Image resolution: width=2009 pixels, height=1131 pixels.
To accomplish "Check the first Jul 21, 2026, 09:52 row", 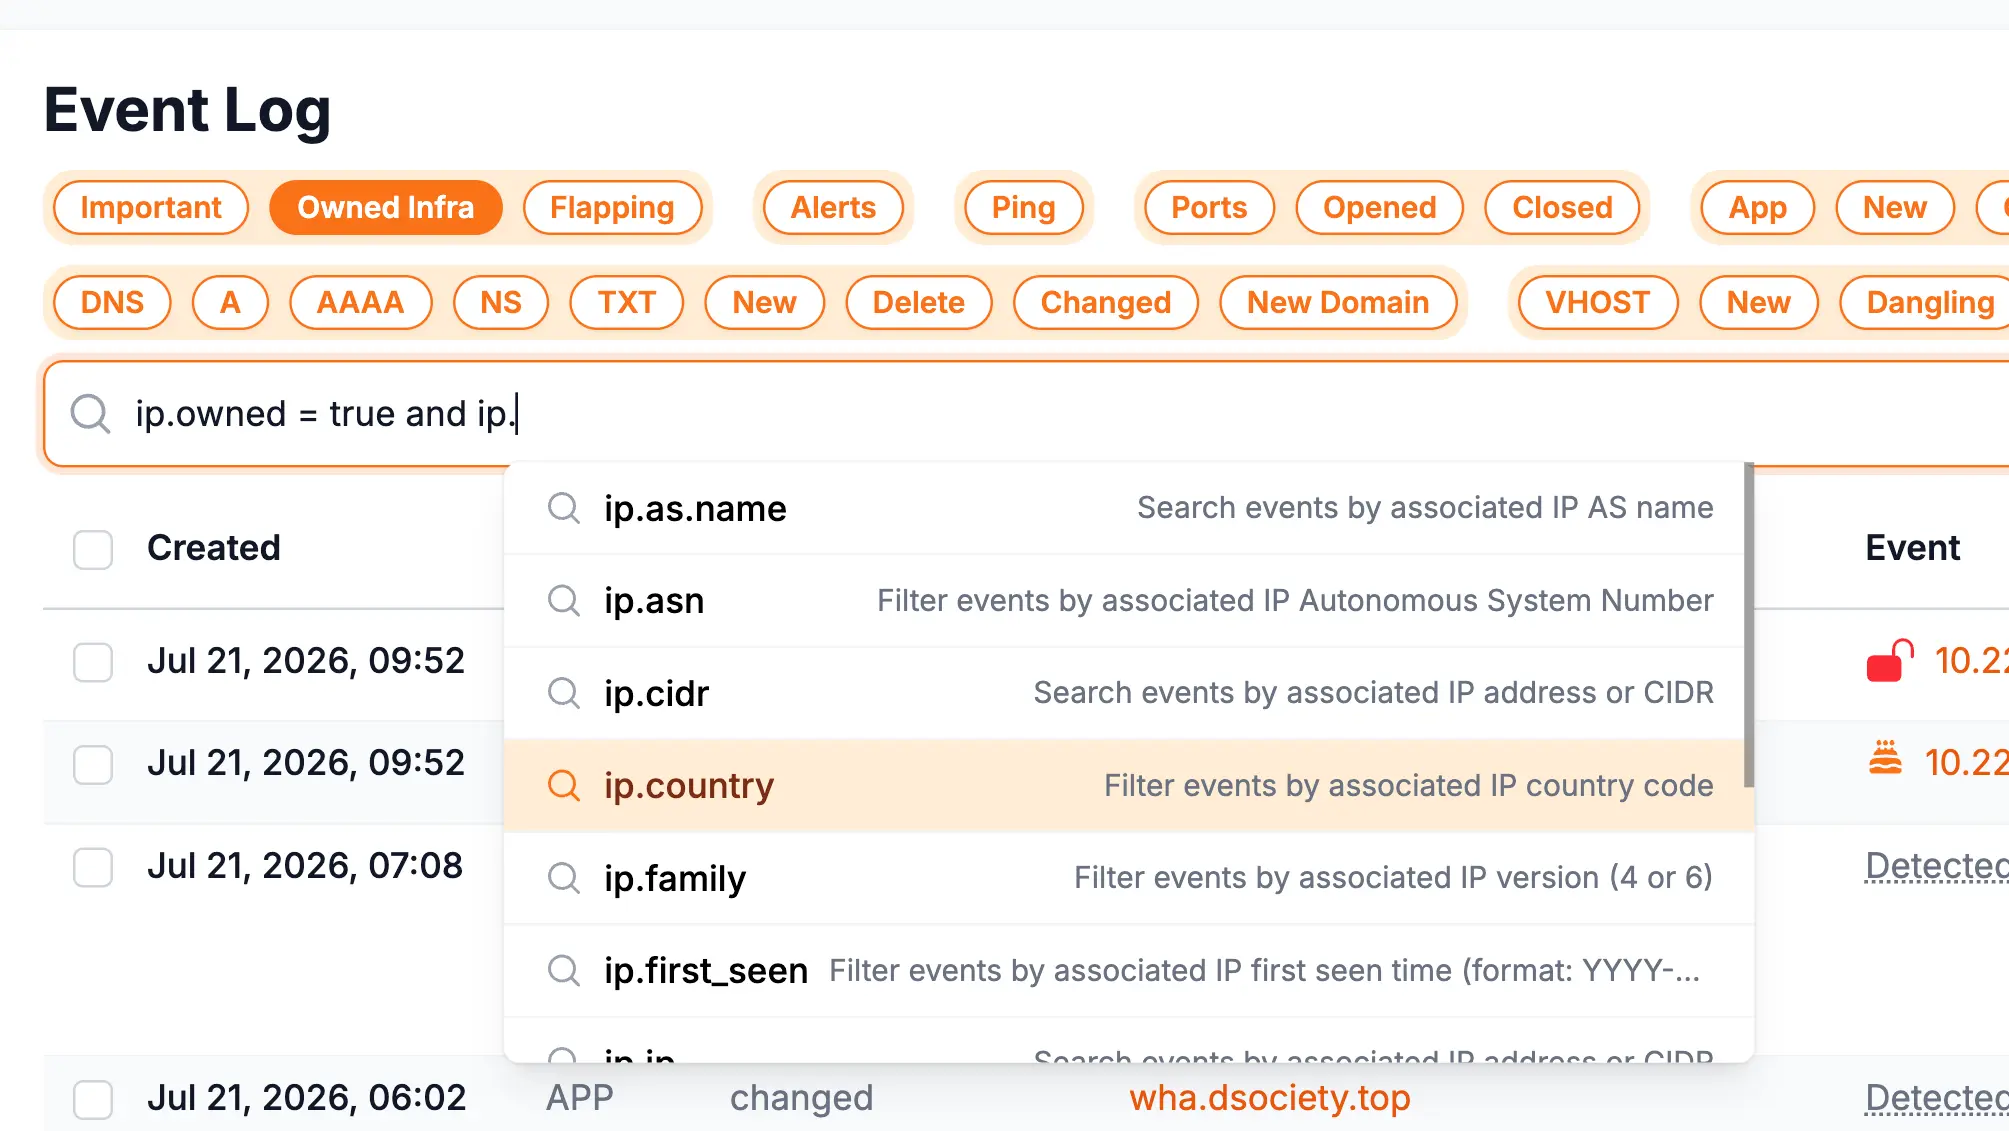I will (x=93, y=662).
